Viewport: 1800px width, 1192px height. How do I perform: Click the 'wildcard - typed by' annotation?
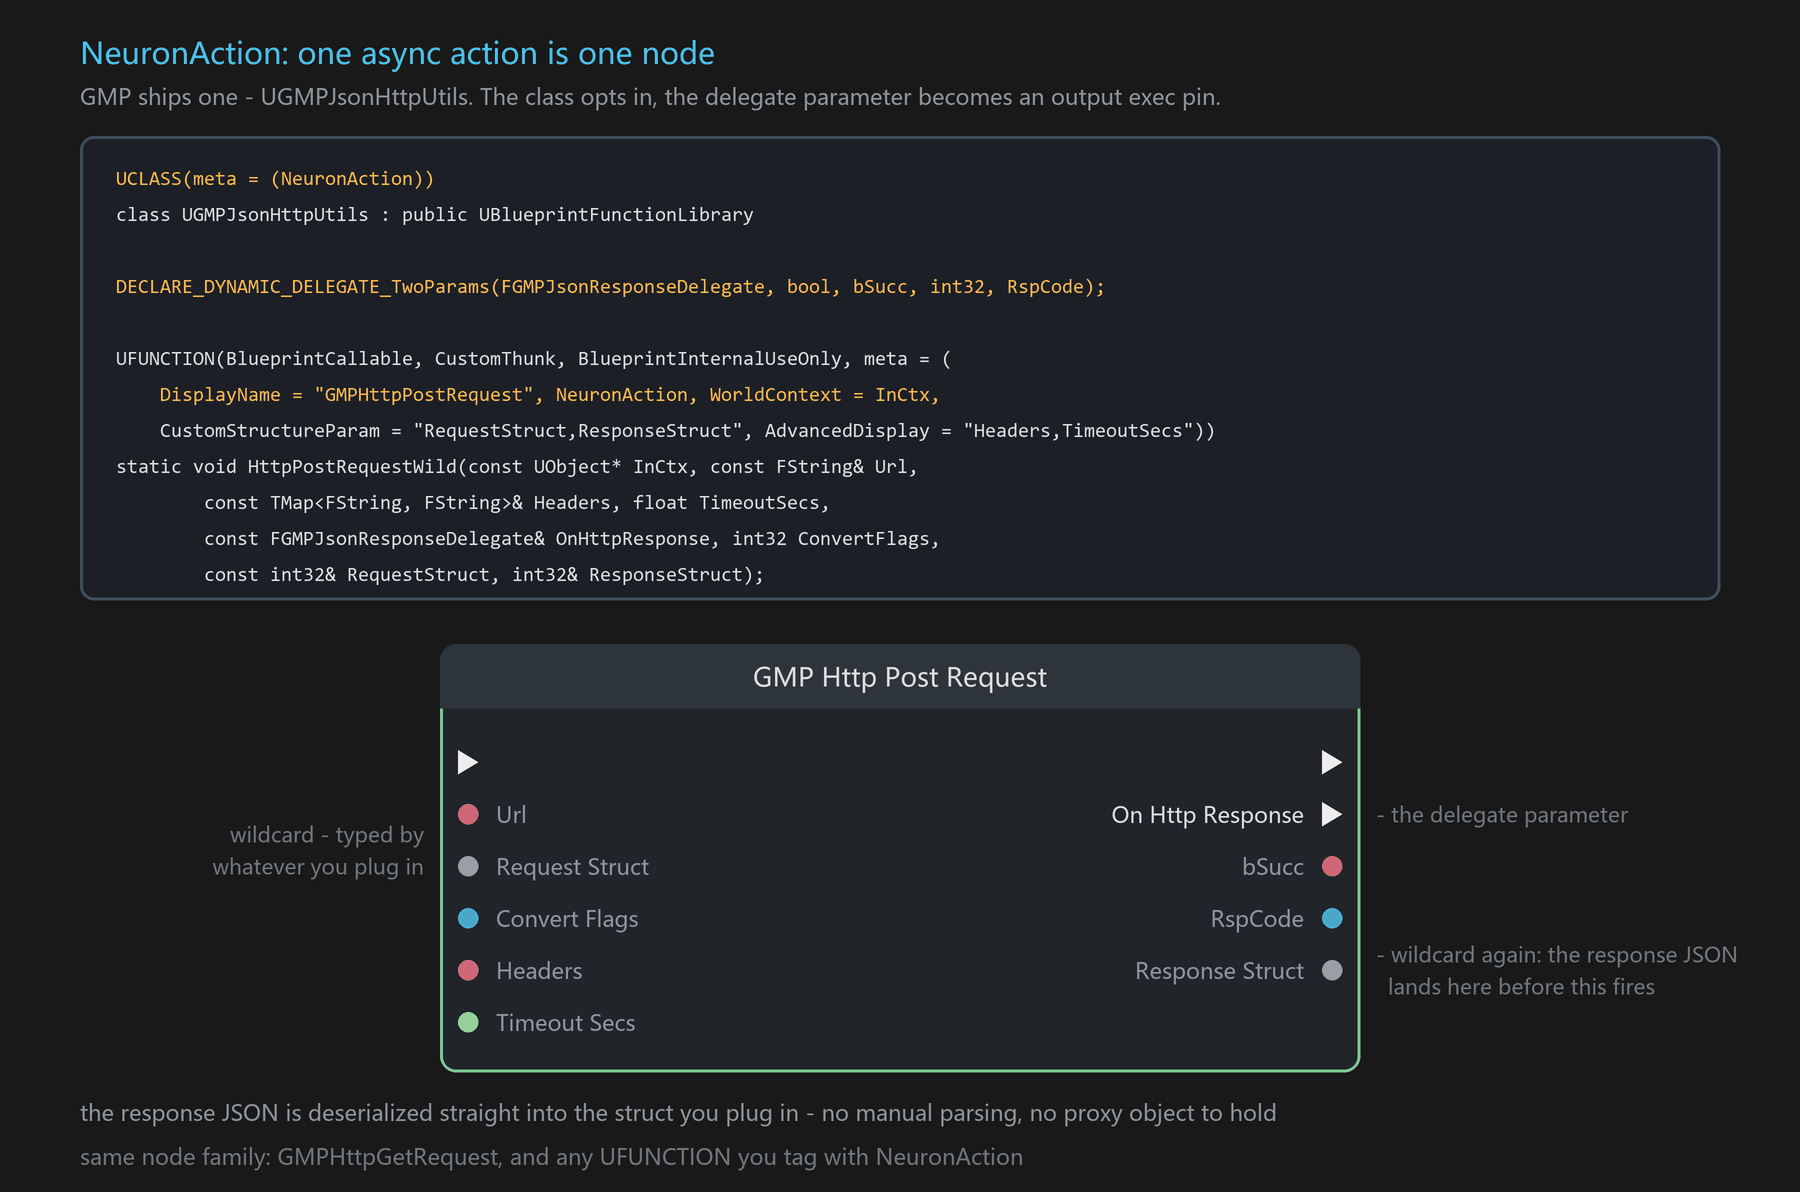coord(318,850)
